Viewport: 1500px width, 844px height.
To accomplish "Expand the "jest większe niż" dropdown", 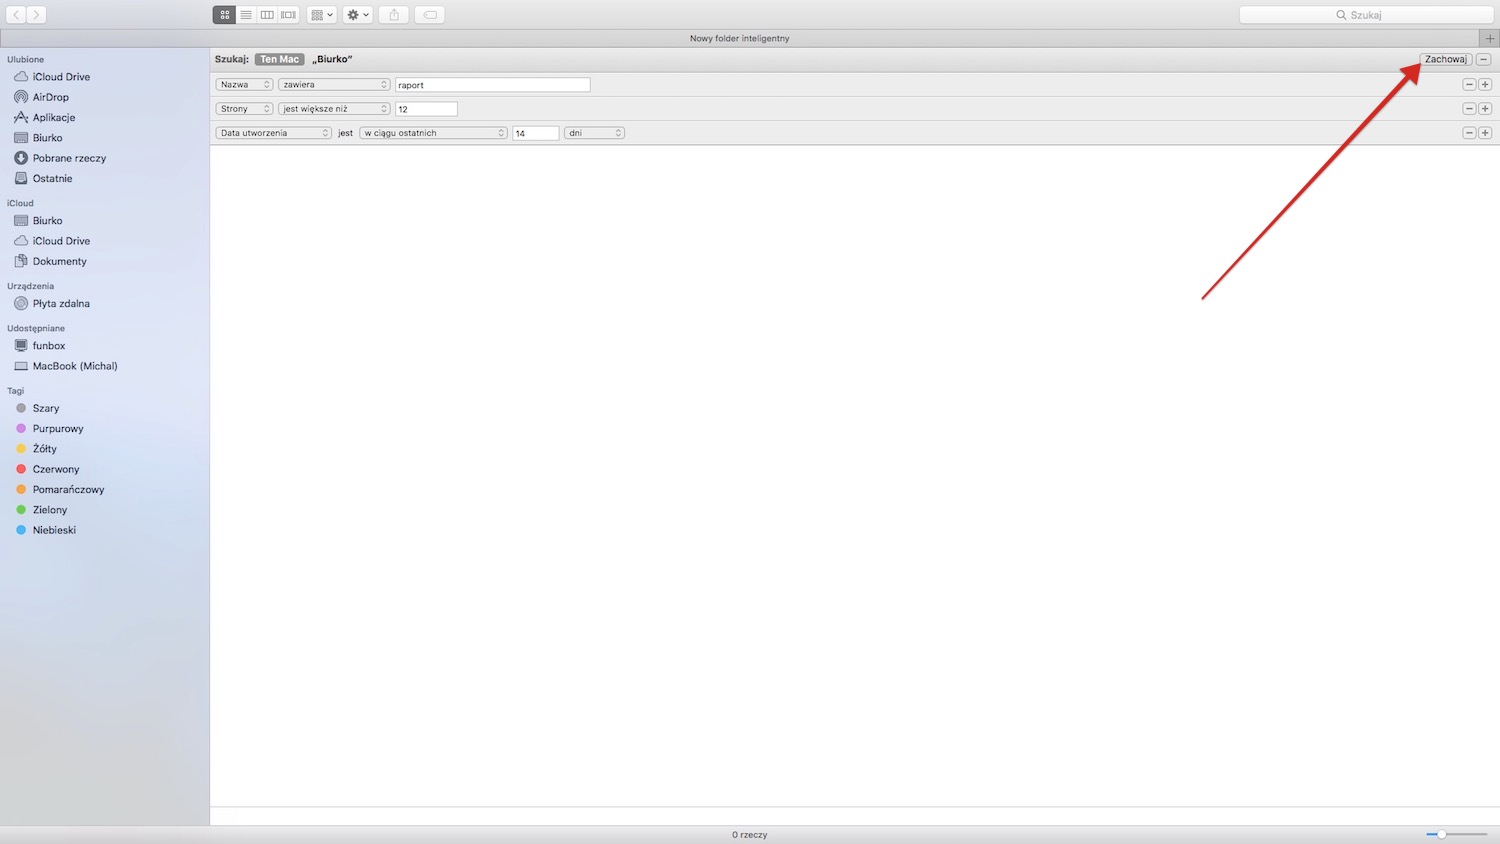I will [x=334, y=109].
